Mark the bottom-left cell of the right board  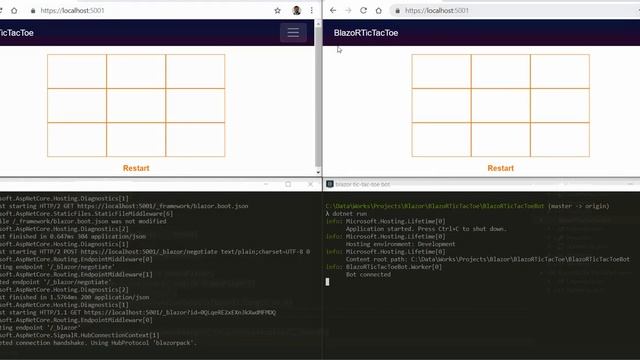[x=441, y=140]
